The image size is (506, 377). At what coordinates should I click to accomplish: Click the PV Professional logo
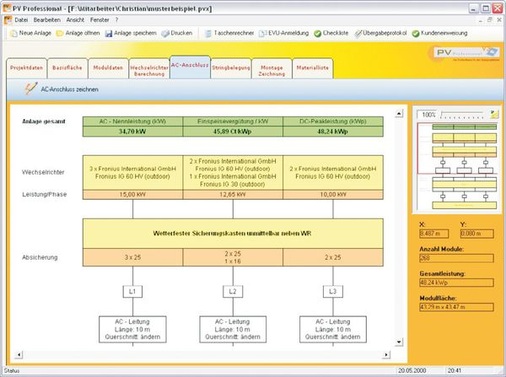click(466, 52)
